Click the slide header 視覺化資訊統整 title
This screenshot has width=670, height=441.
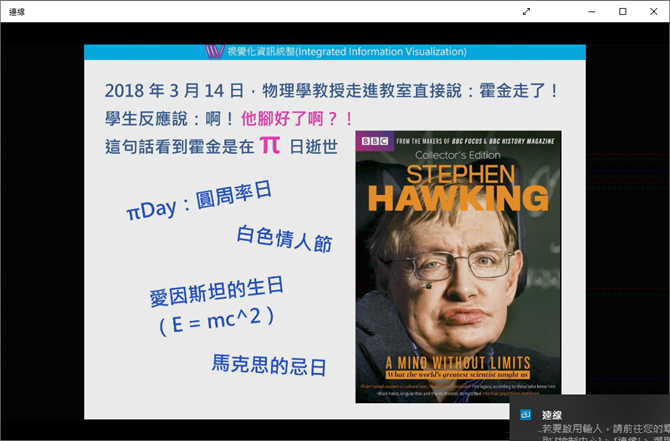pyautogui.click(x=347, y=52)
